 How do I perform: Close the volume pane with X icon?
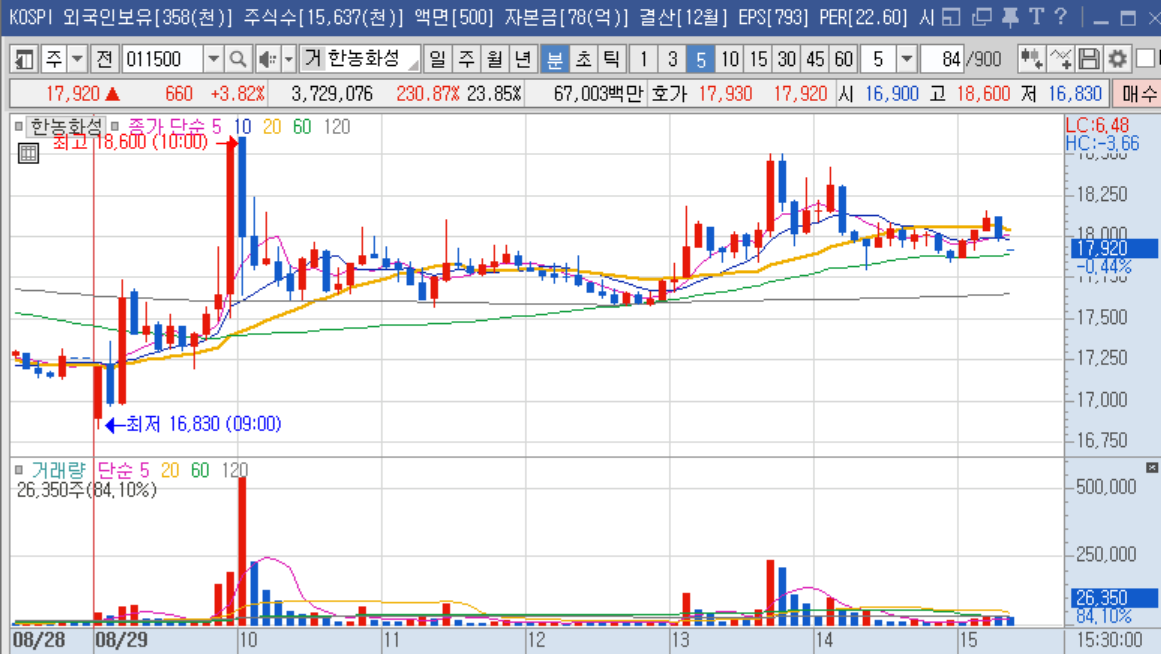pyautogui.click(x=1151, y=467)
